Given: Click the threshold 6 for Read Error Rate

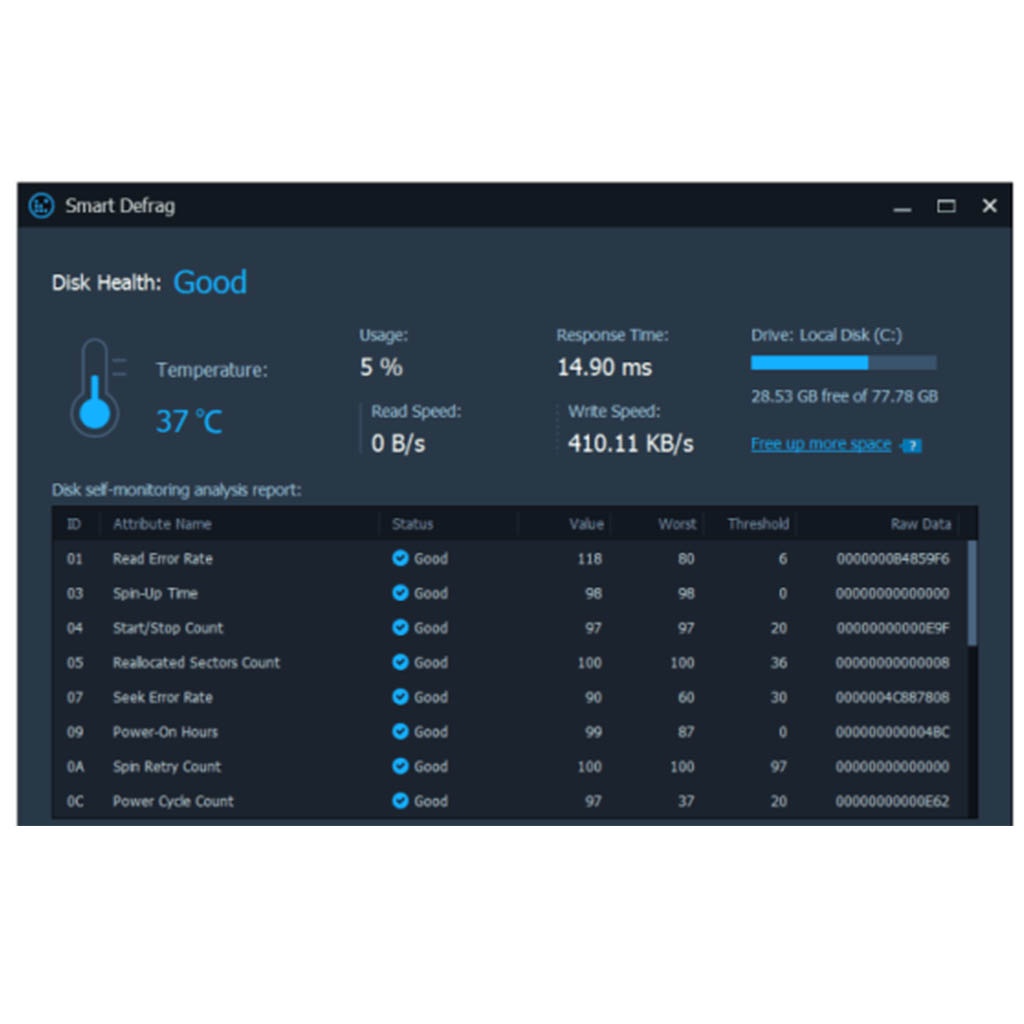Looking at the screenshot, I should (782, 559).
